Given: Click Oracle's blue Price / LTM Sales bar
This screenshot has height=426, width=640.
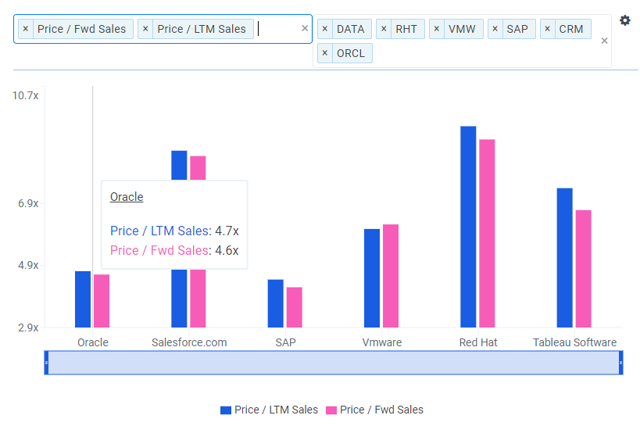Looking at the screenshot, I should pos(83,299).
